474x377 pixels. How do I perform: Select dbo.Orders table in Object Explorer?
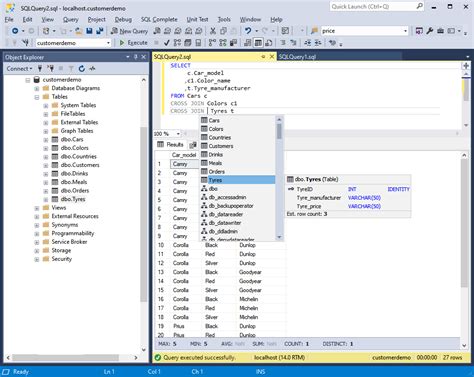[x=75, y=191]
